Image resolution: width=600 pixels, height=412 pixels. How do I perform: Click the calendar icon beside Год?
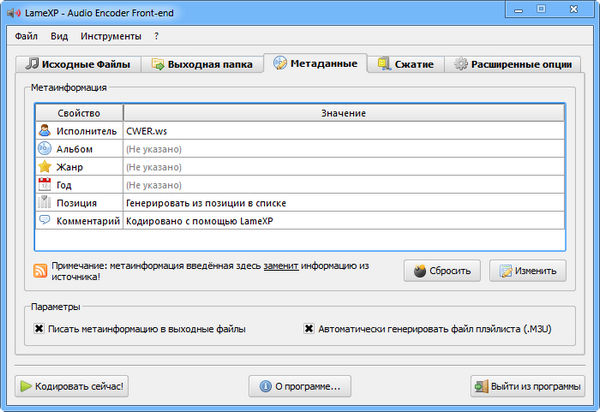click(44, 184)
